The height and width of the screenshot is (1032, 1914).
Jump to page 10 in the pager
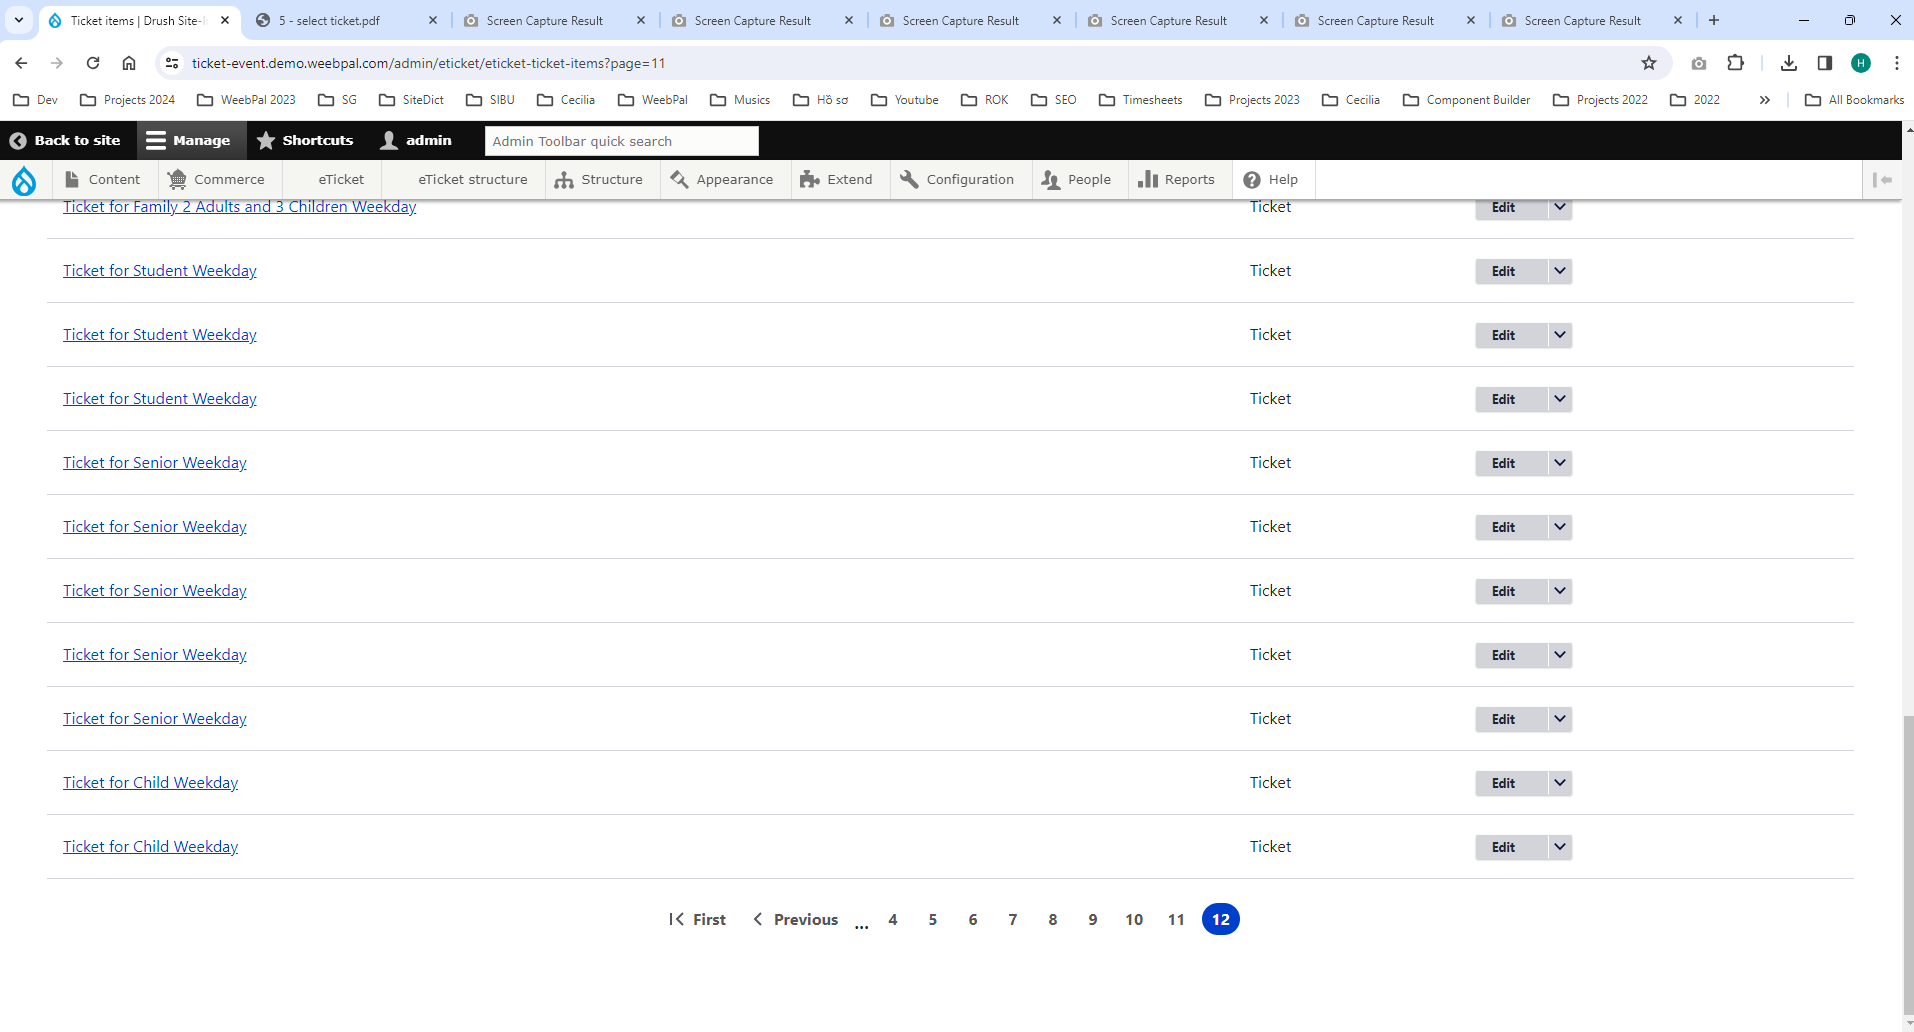point(1134,919)
